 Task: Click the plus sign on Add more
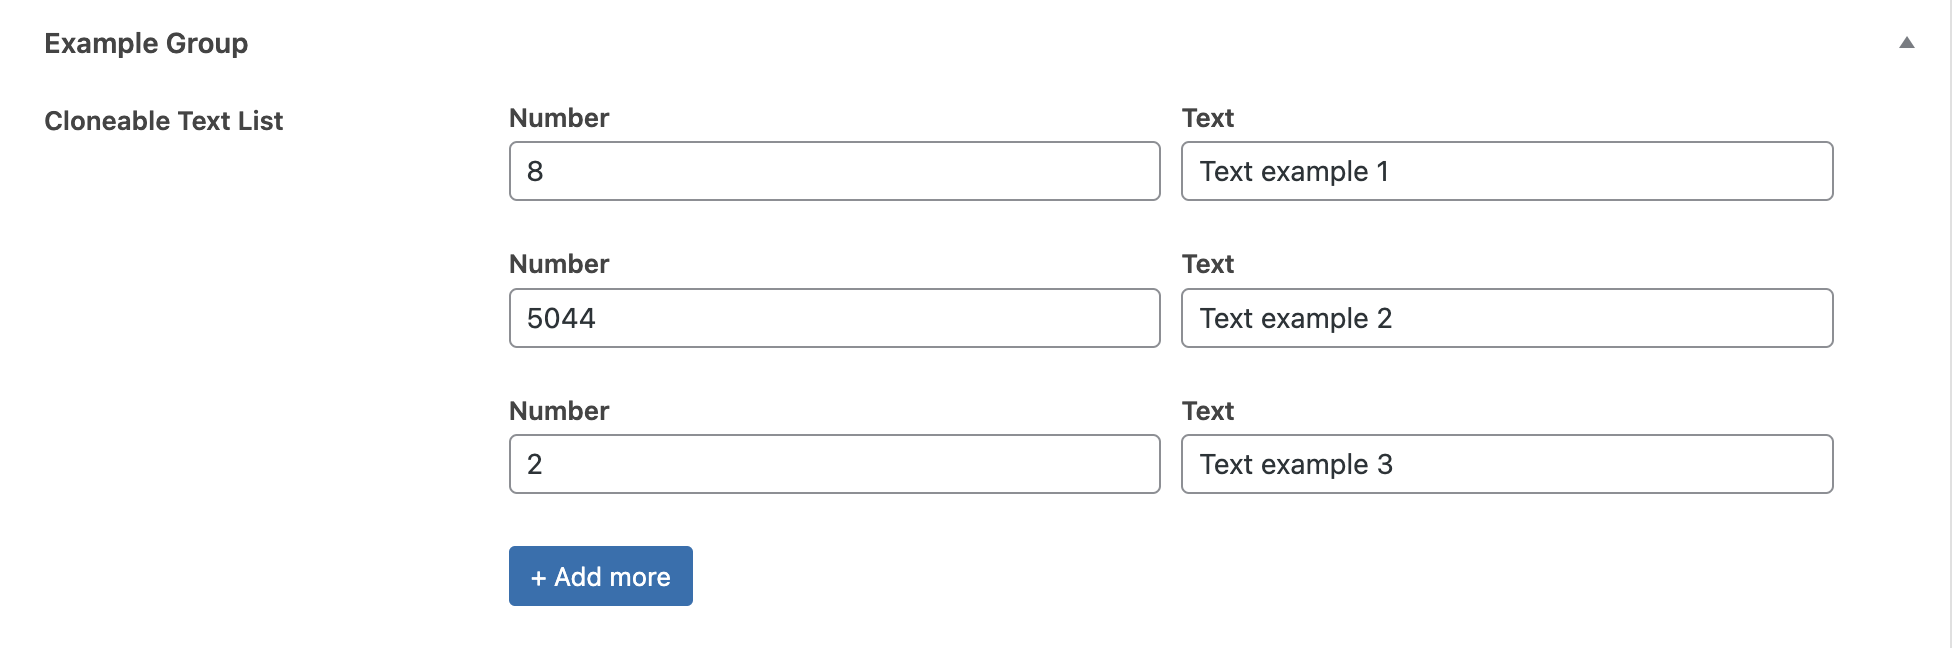(x=538, y=578)
